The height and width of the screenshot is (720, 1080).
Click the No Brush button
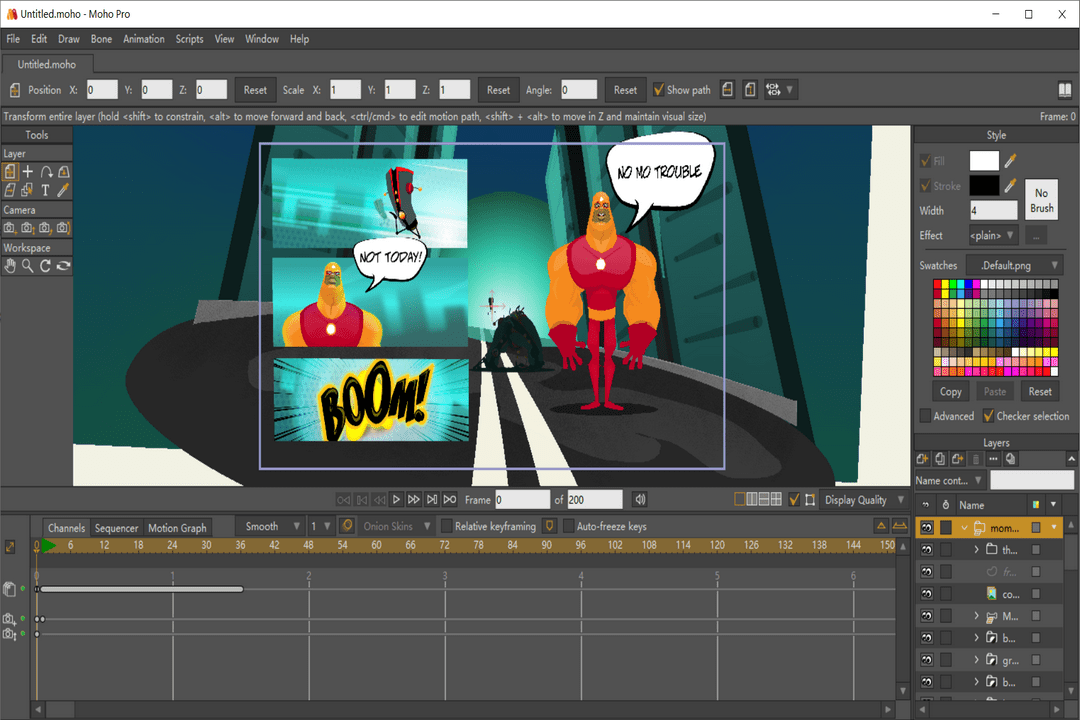[1041, 200]
